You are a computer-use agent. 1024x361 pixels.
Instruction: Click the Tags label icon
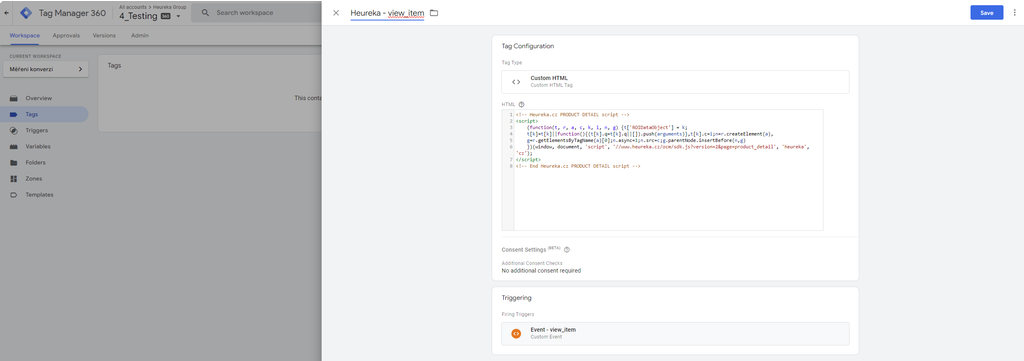pos(13,114)
